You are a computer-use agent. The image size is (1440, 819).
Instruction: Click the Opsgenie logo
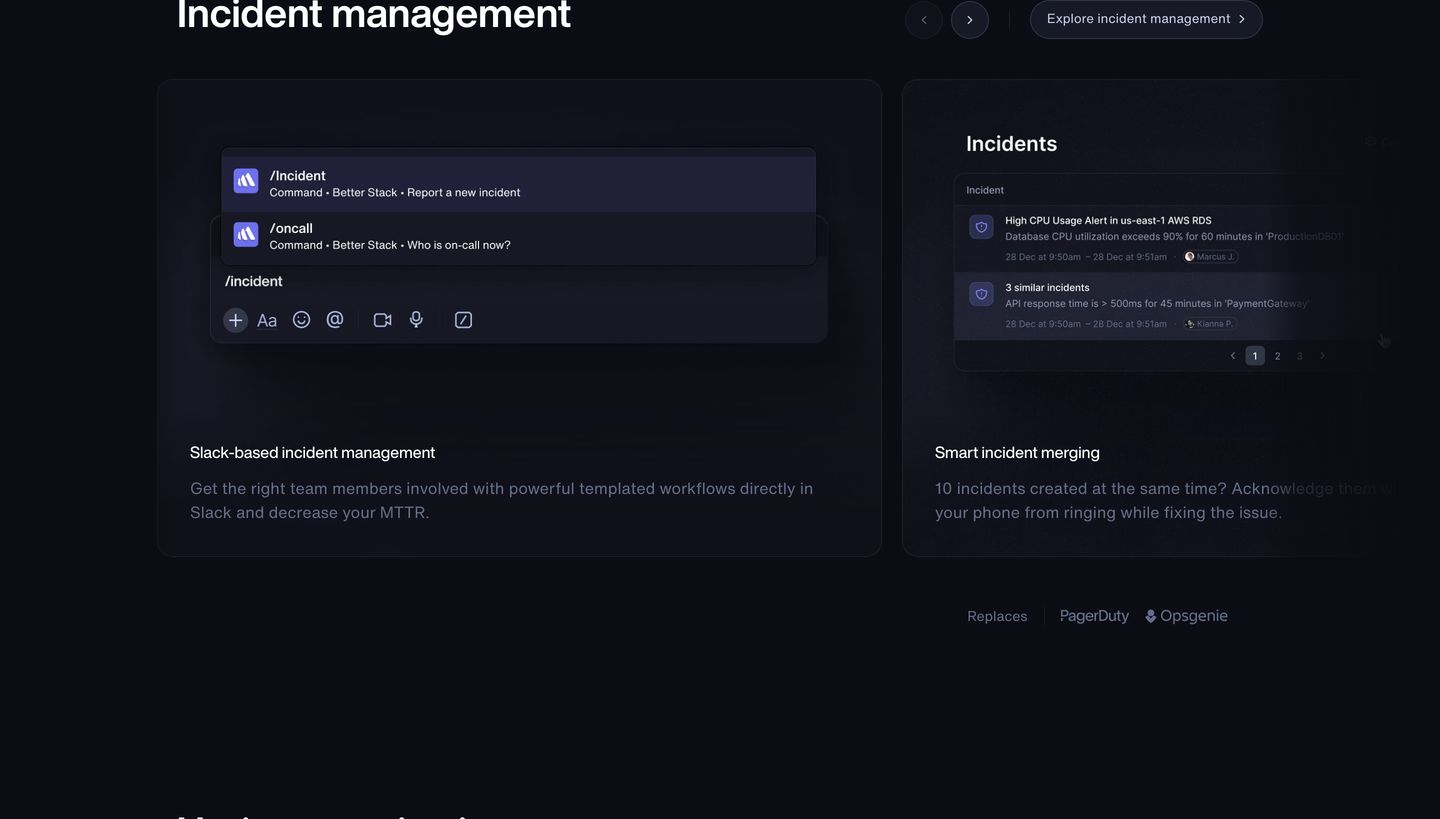click(x=1187, y=616)
